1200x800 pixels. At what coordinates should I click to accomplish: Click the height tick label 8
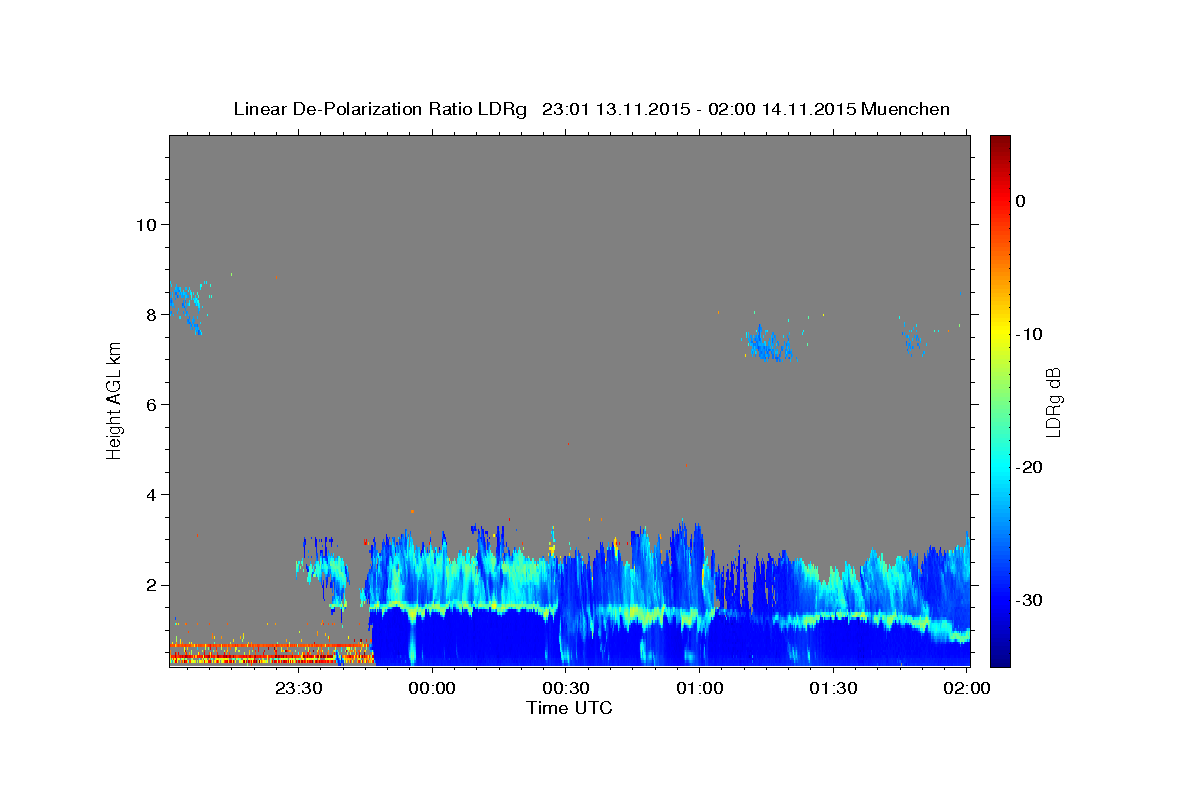tap(152, 314)
